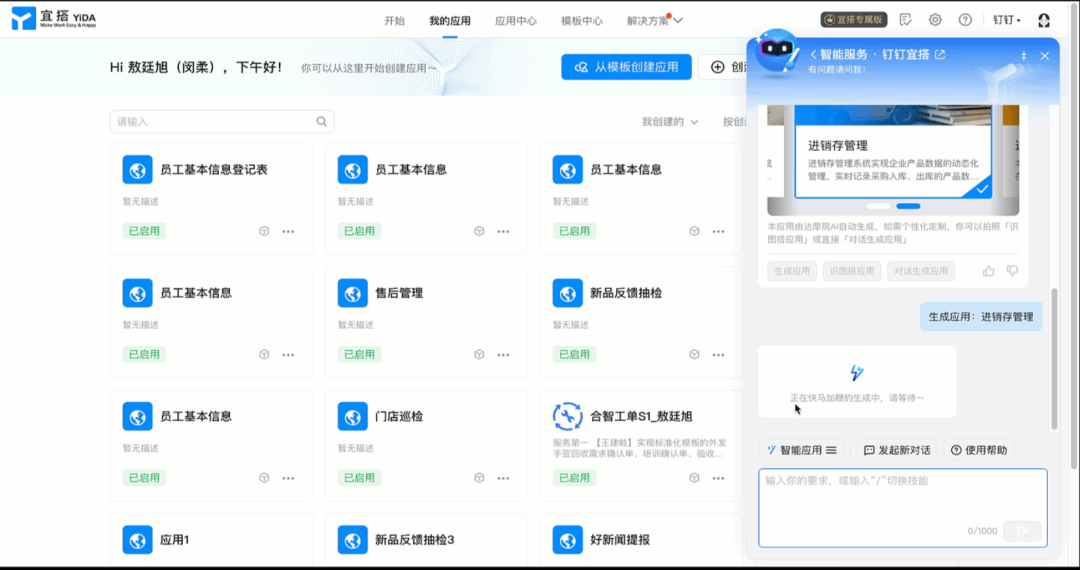Click the search magnifier icon in search box
1080x570 pixels.
point(321,122)
